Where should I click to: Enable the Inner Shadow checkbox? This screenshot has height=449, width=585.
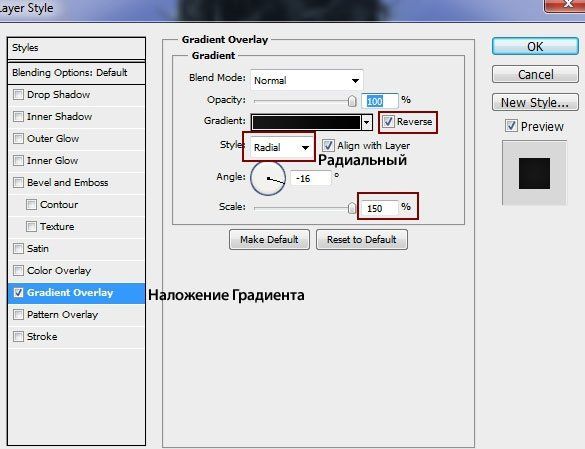(x=18, y=116)
